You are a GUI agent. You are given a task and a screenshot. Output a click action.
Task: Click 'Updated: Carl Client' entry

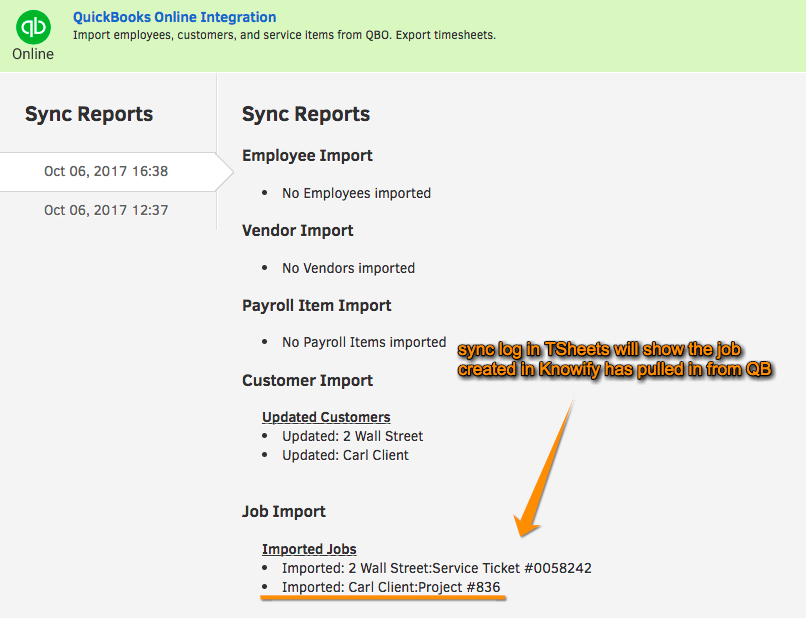(345, 456)
